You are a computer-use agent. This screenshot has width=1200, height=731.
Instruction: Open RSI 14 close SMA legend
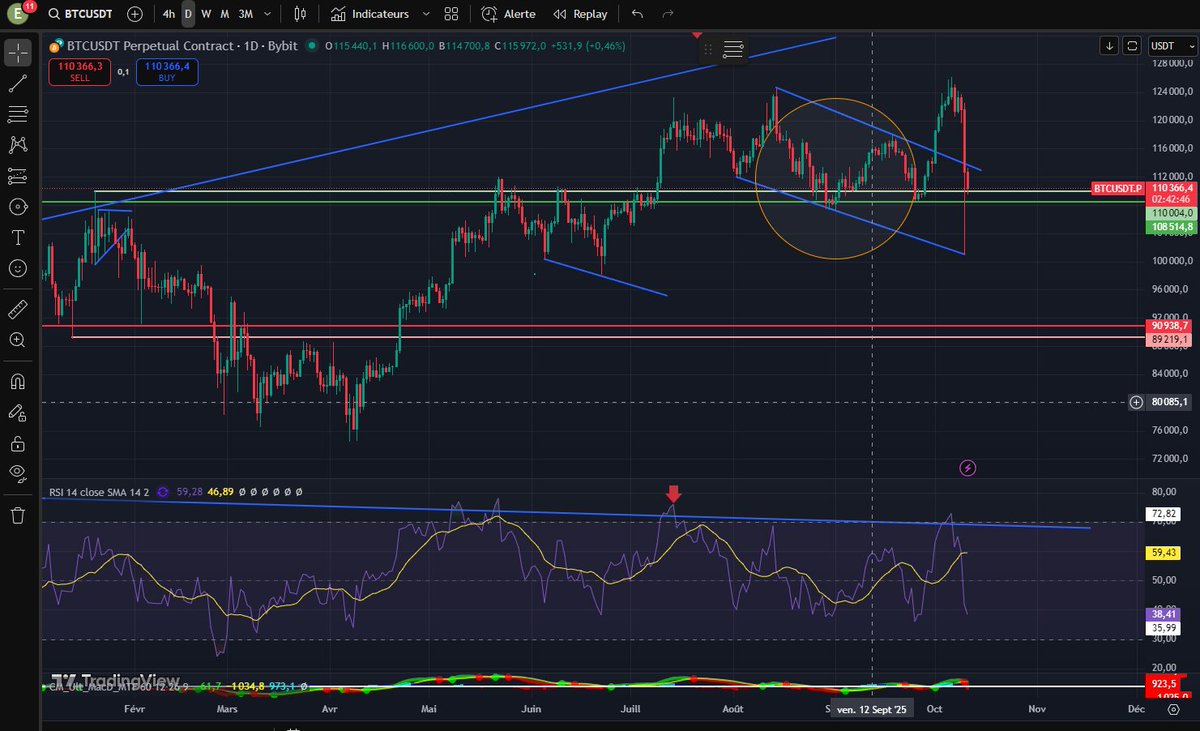pos(99,492)
